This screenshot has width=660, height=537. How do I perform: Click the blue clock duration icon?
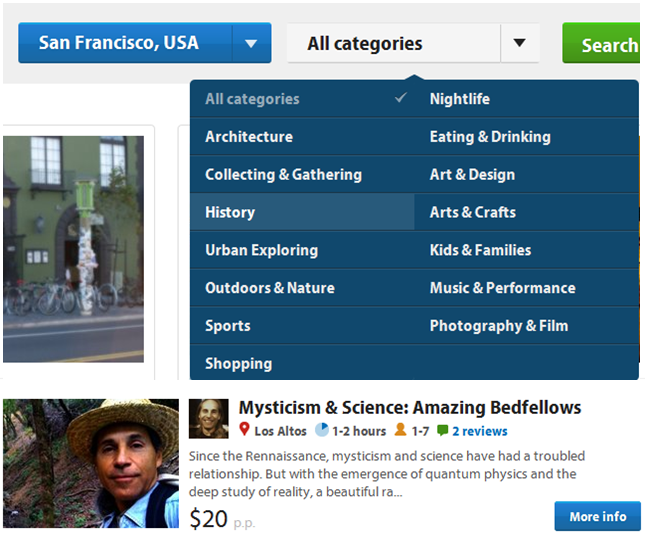tap(321, 431)
